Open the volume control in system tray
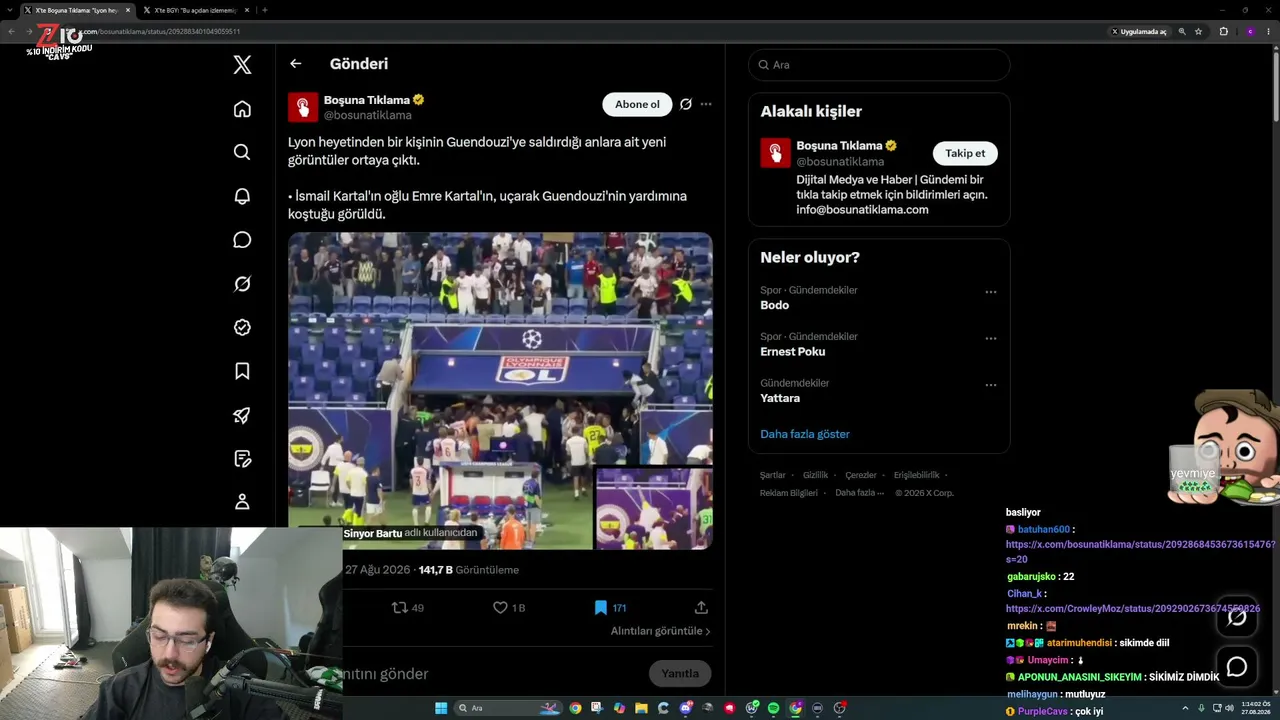The height and width of the screenshot is (720, 1280). [1229, 708]
